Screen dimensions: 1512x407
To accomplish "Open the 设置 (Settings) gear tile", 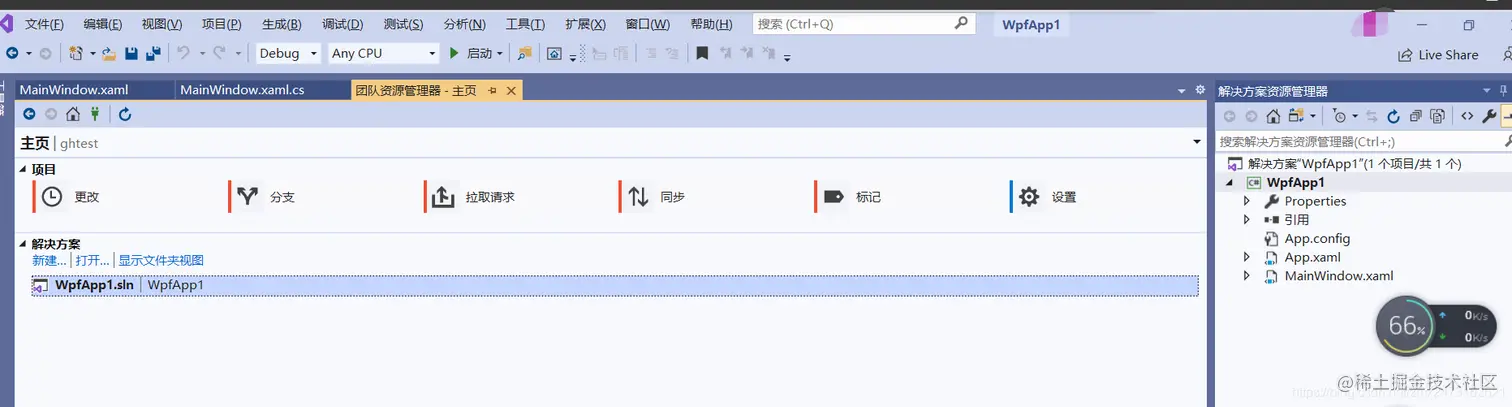I will point(1045,197).
